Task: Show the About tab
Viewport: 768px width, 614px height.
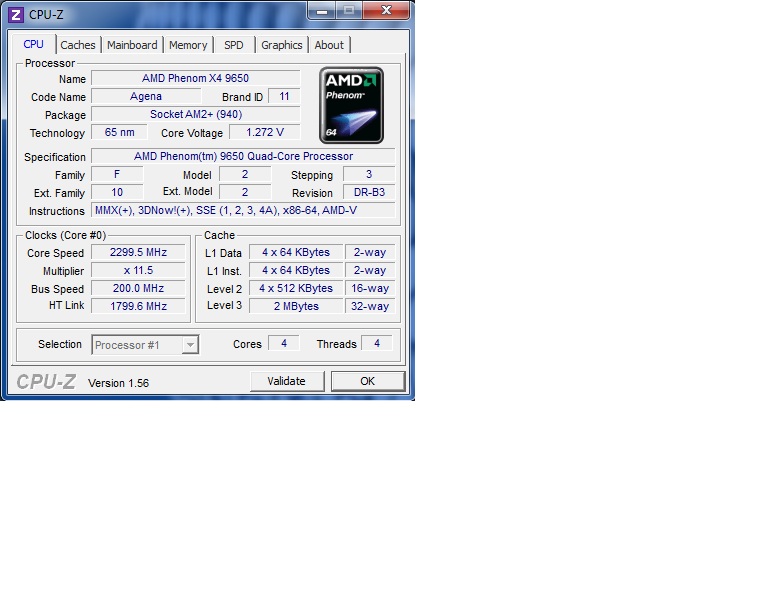Action: [329, 45]
